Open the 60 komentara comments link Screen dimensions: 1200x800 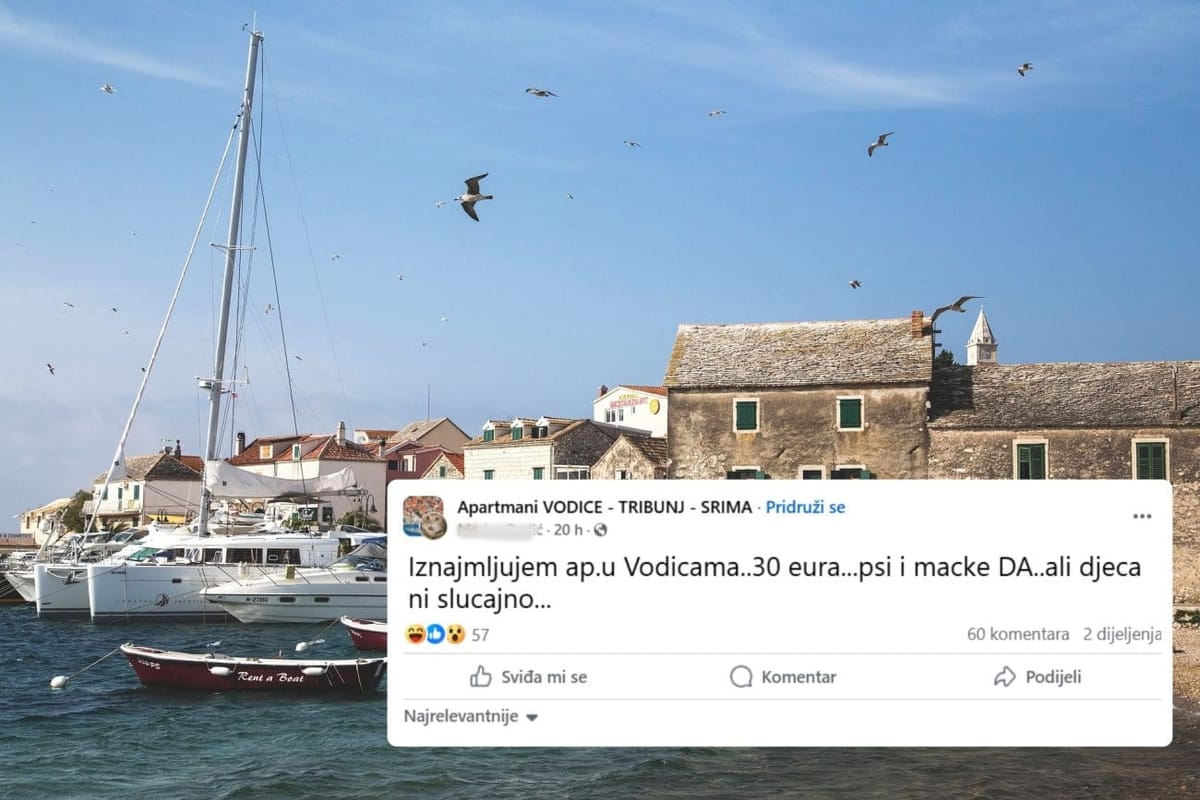1018,634
